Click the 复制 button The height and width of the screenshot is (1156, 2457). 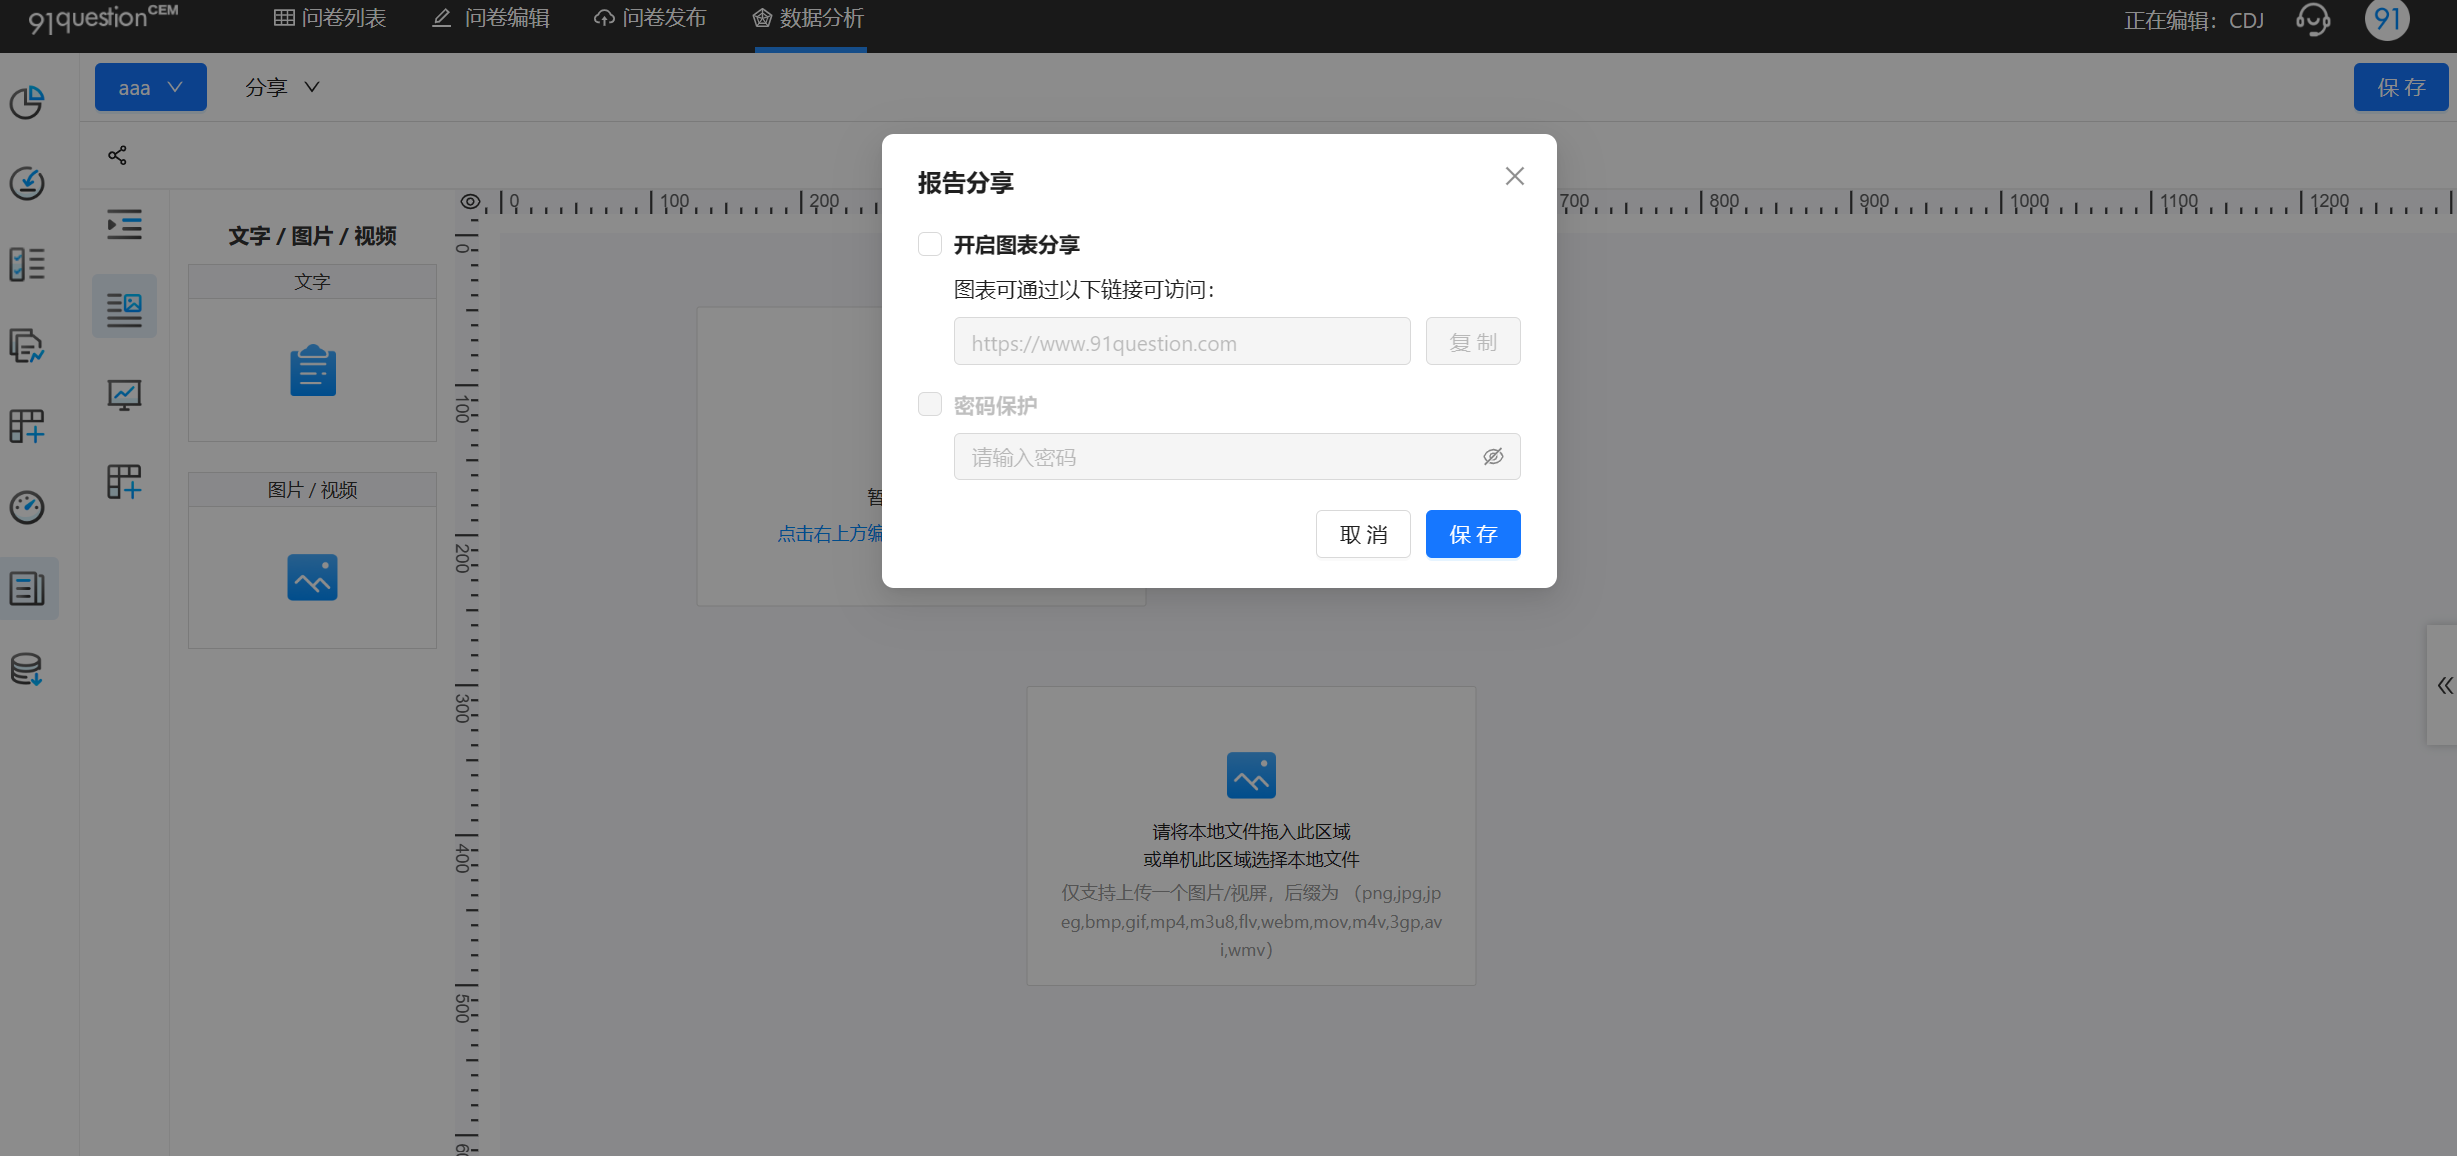1473,342
